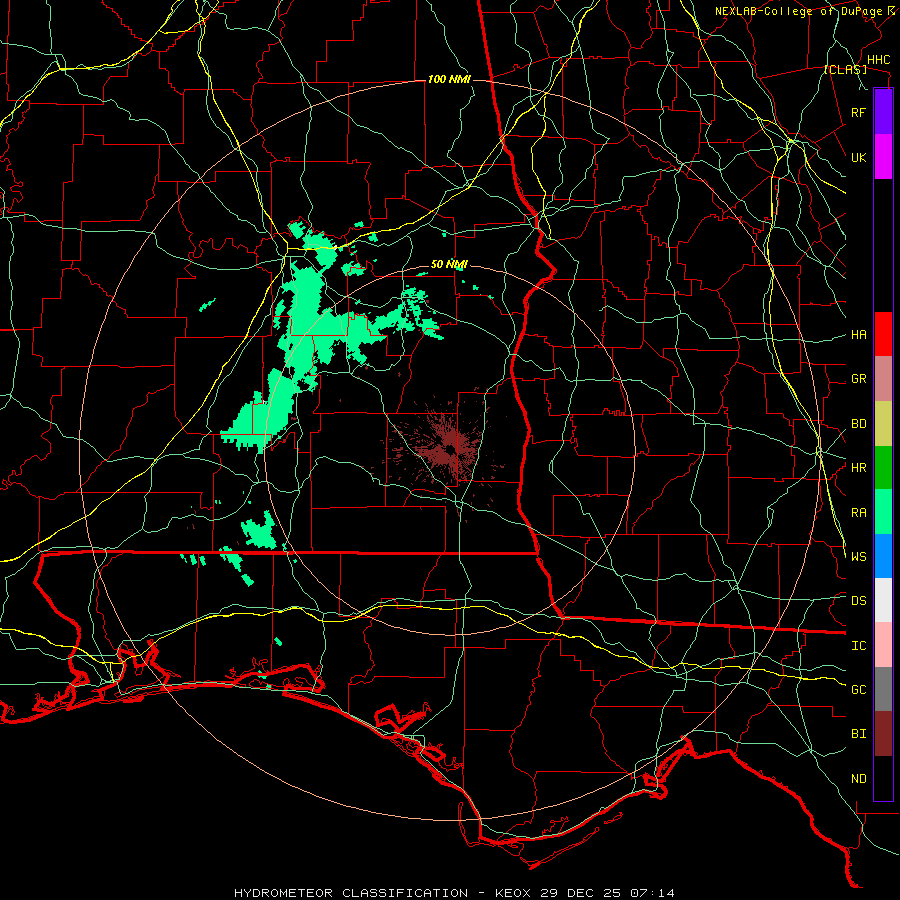Click the DS white legend swatch
The width and height of the screenshot is (900, 900).
click(x=883, y=600)
